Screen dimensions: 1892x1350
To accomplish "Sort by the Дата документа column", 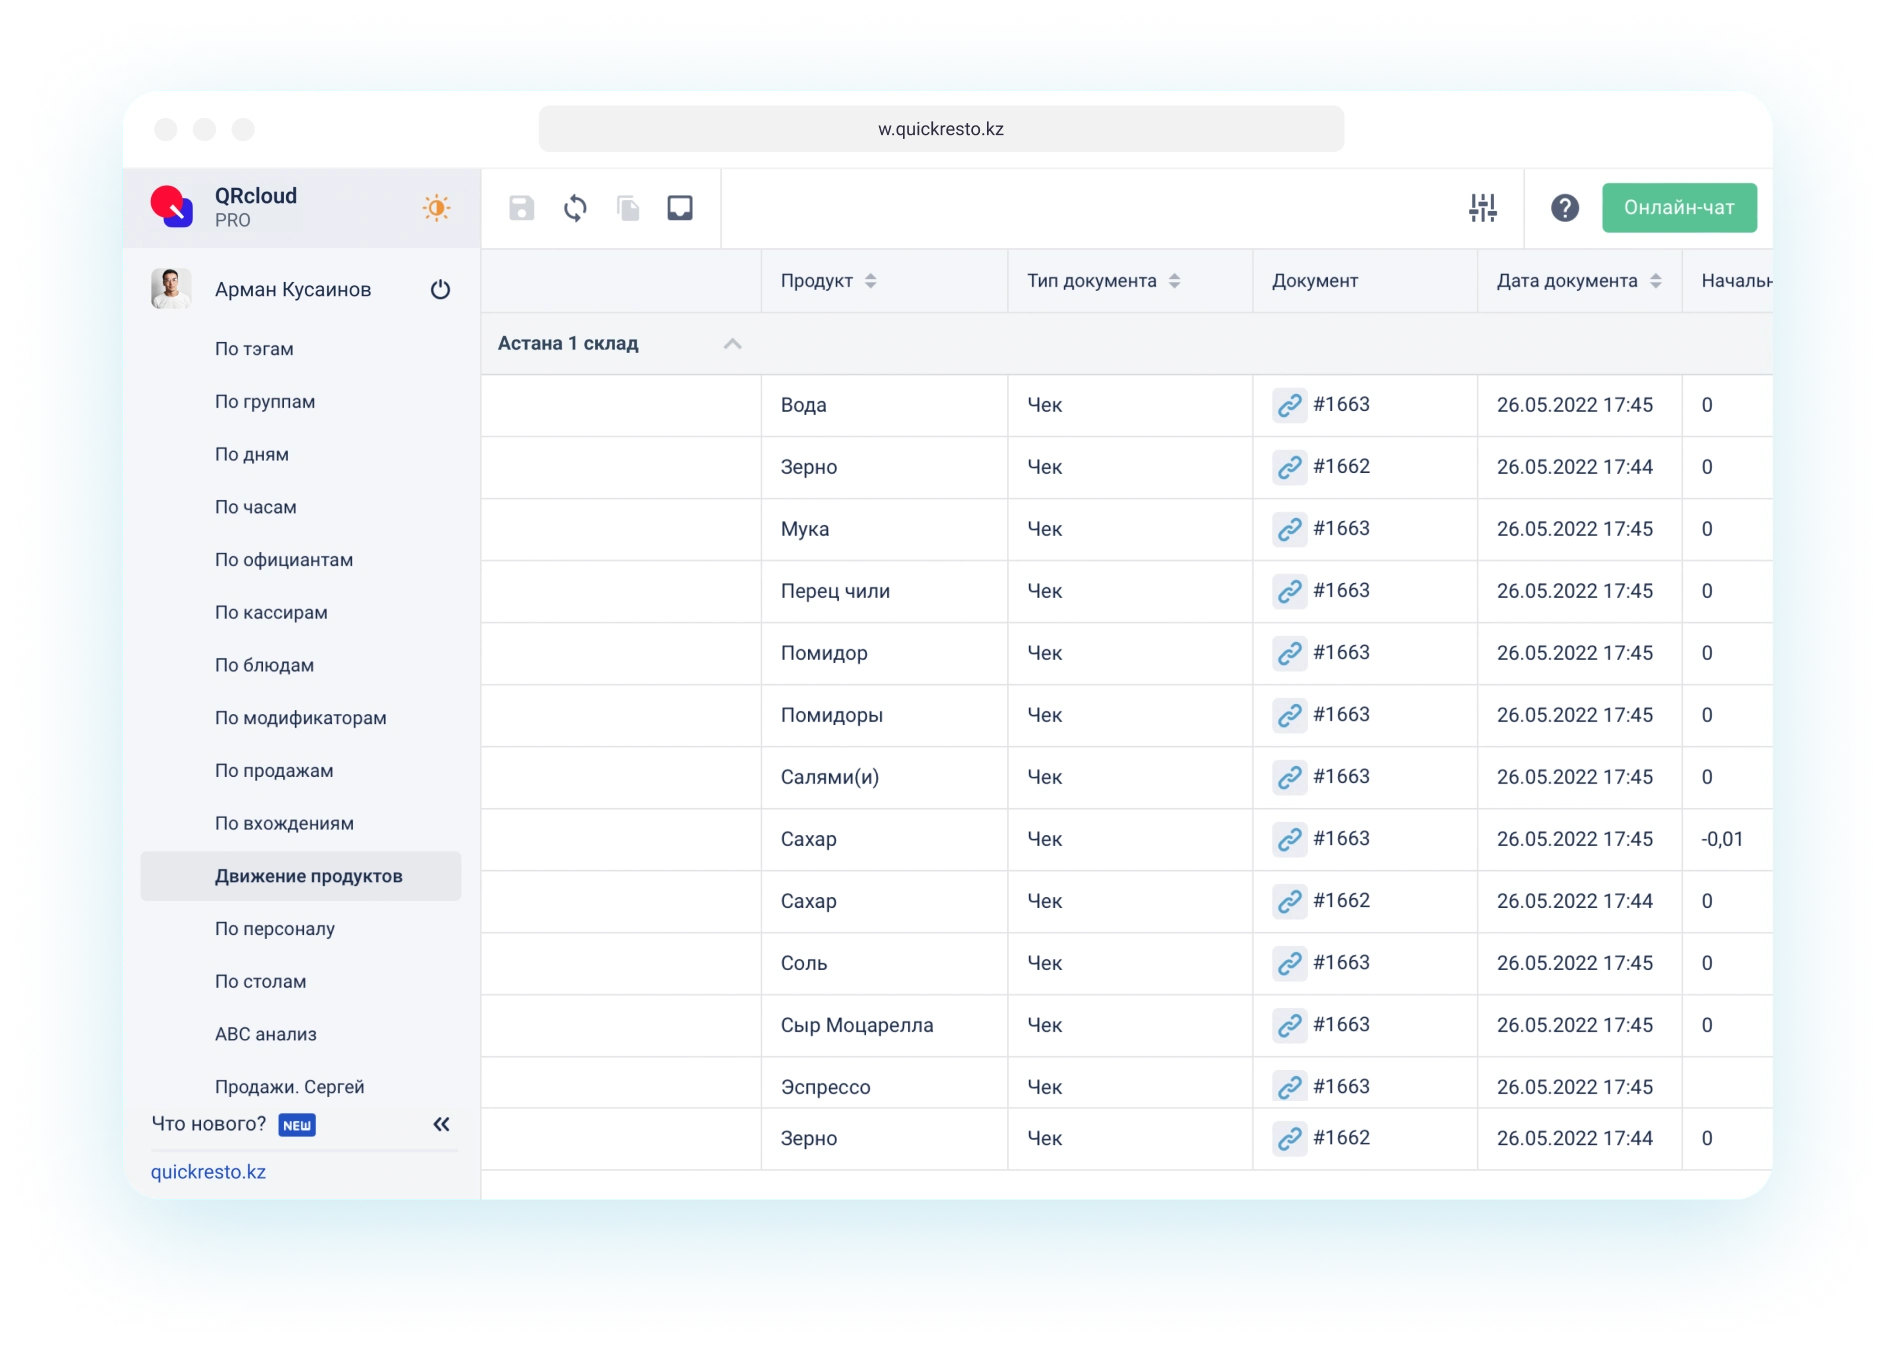I will coord(1655,281).
